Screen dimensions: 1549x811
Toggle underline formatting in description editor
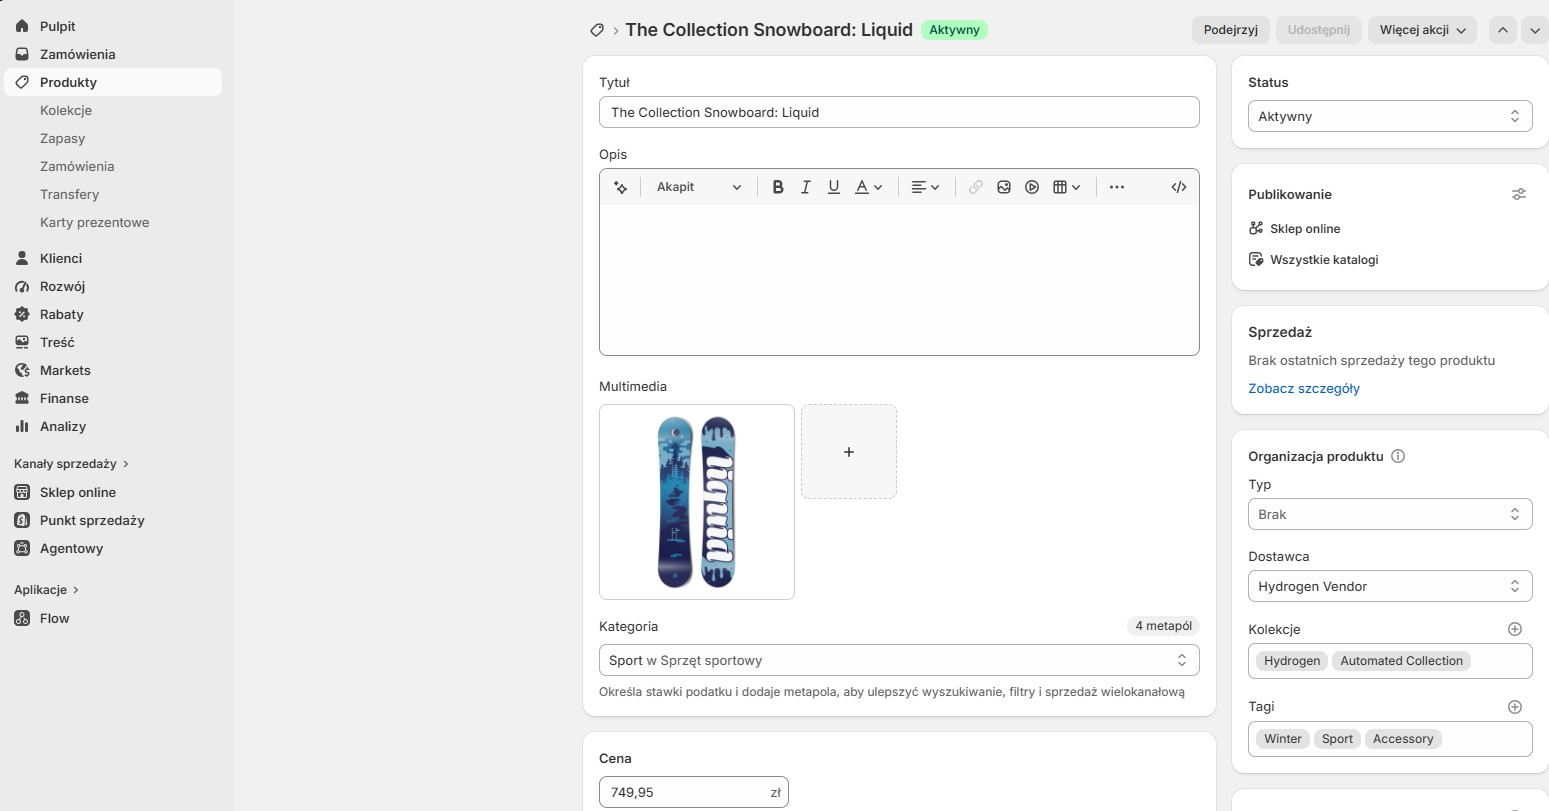(834, 187)
